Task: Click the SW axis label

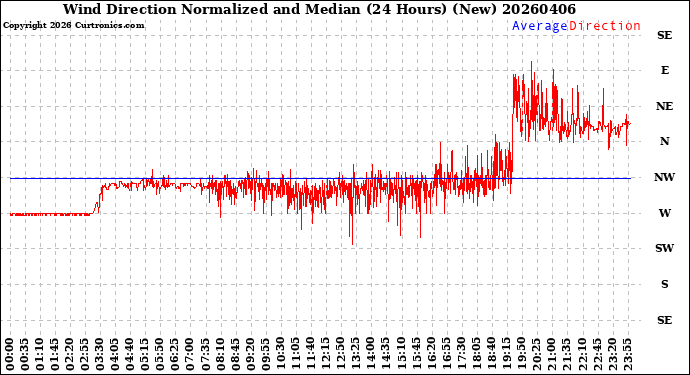Action: (664, 248)
